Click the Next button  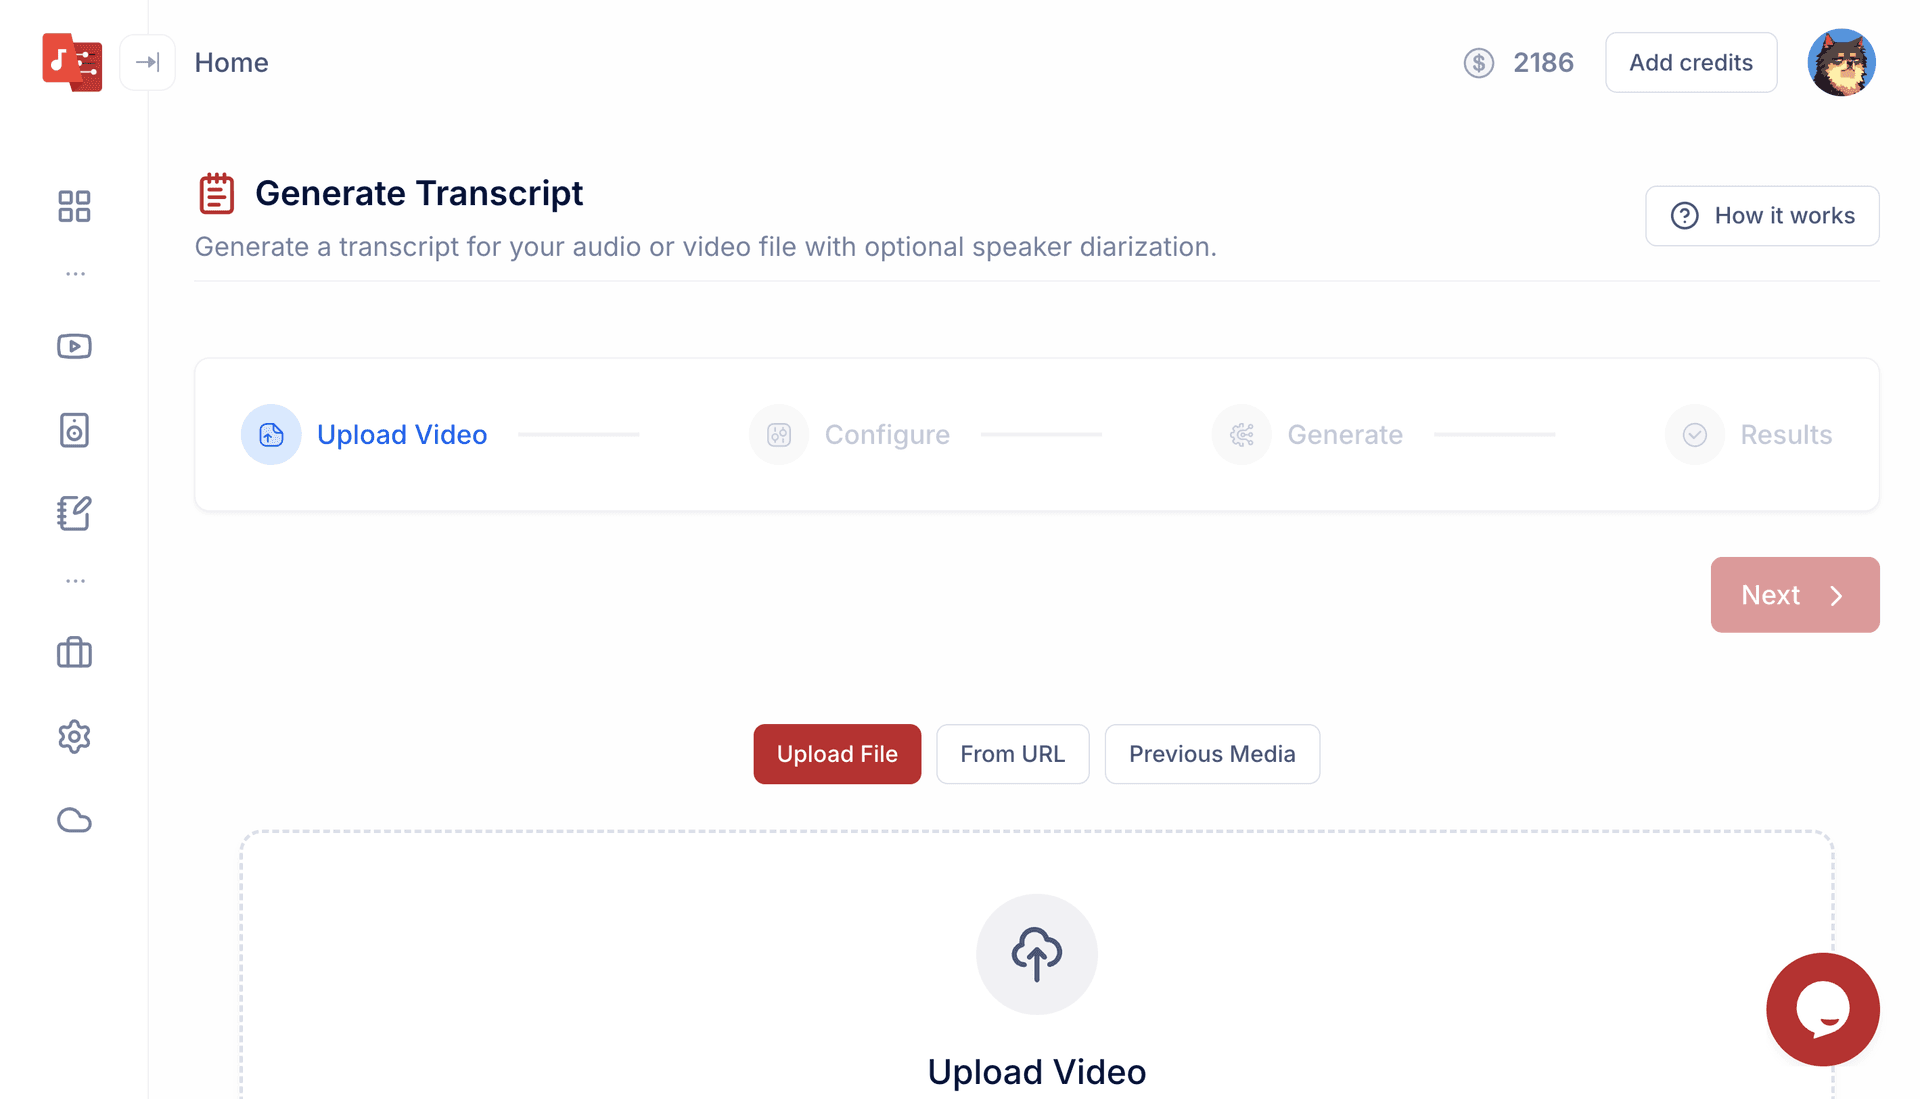click(x=1794, y=595)
